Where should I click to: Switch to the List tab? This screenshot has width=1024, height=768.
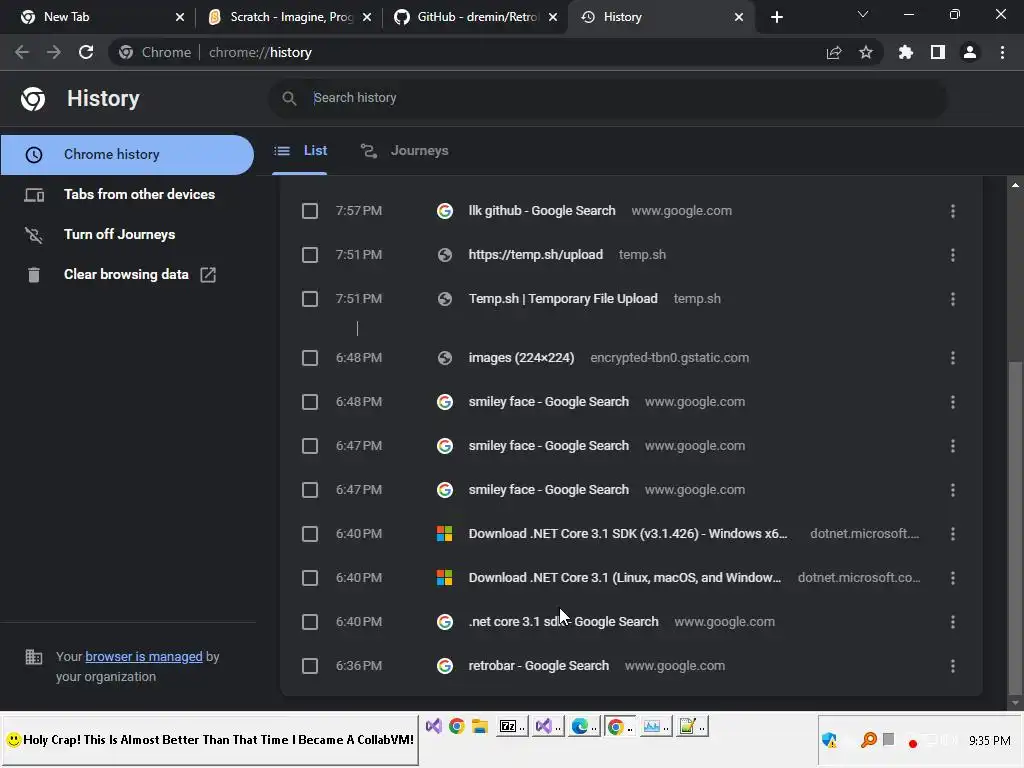[x=300, y=151]
